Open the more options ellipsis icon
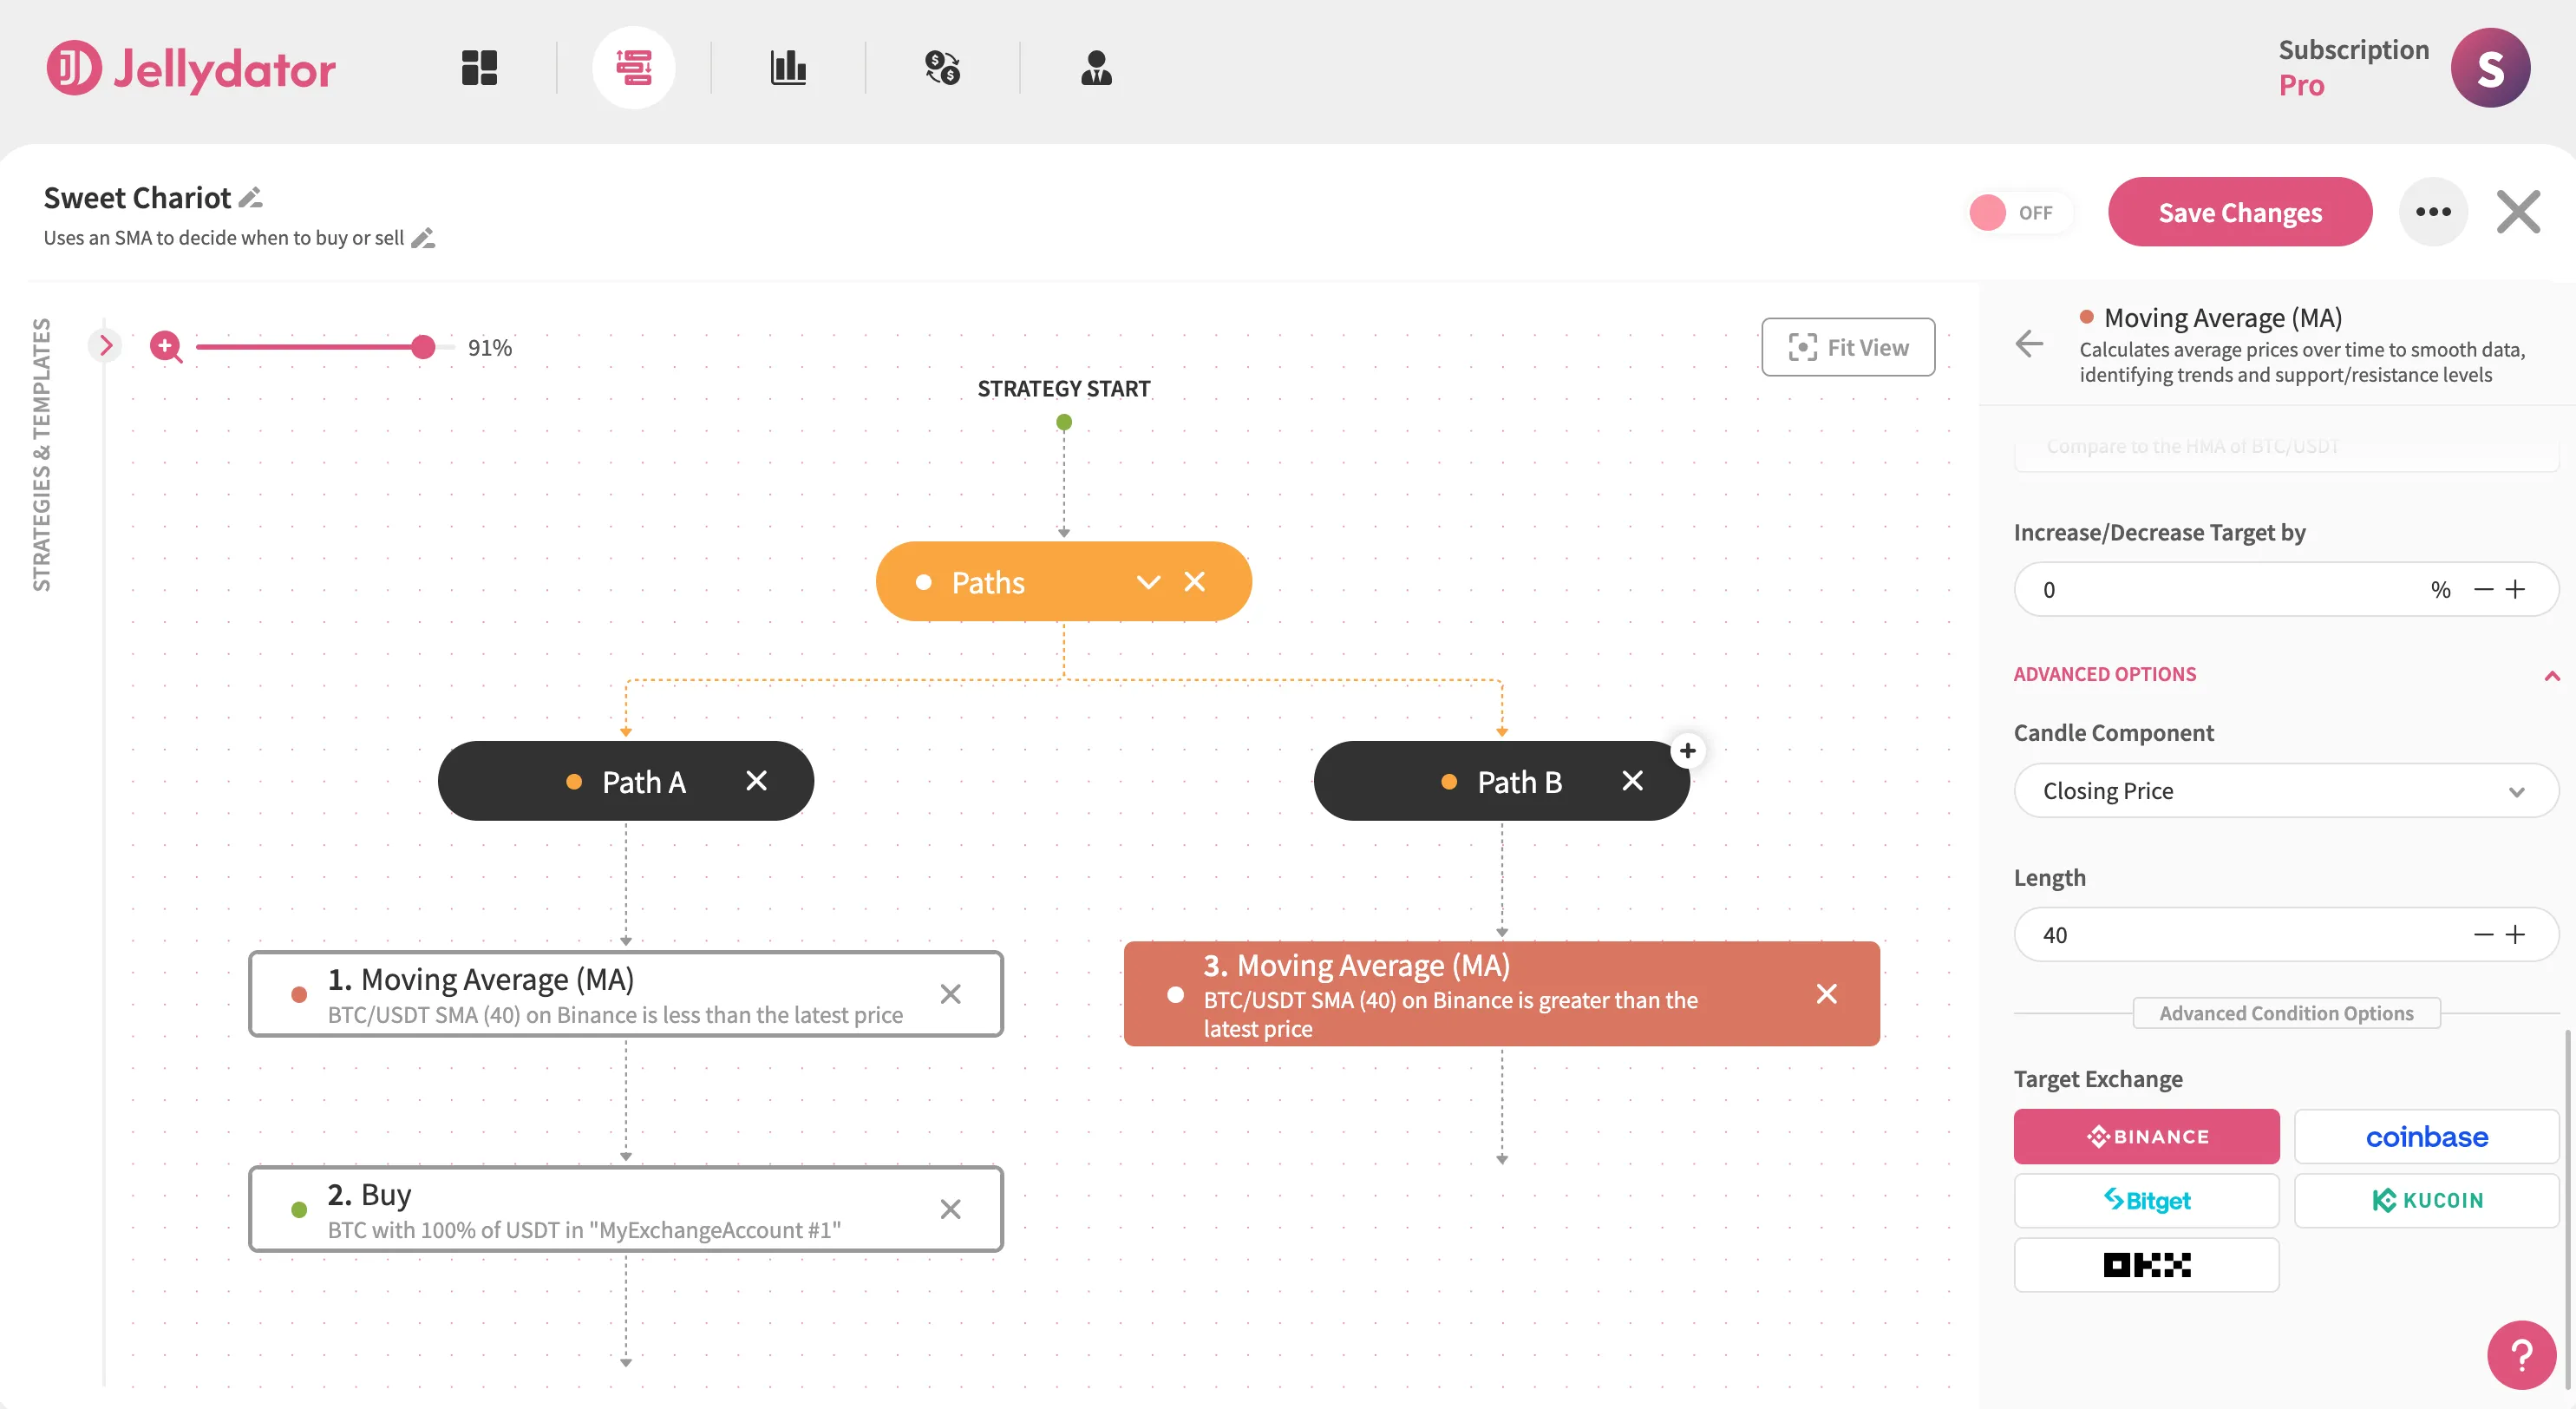2576x1409 pixels. click(x=2435, y=211)
